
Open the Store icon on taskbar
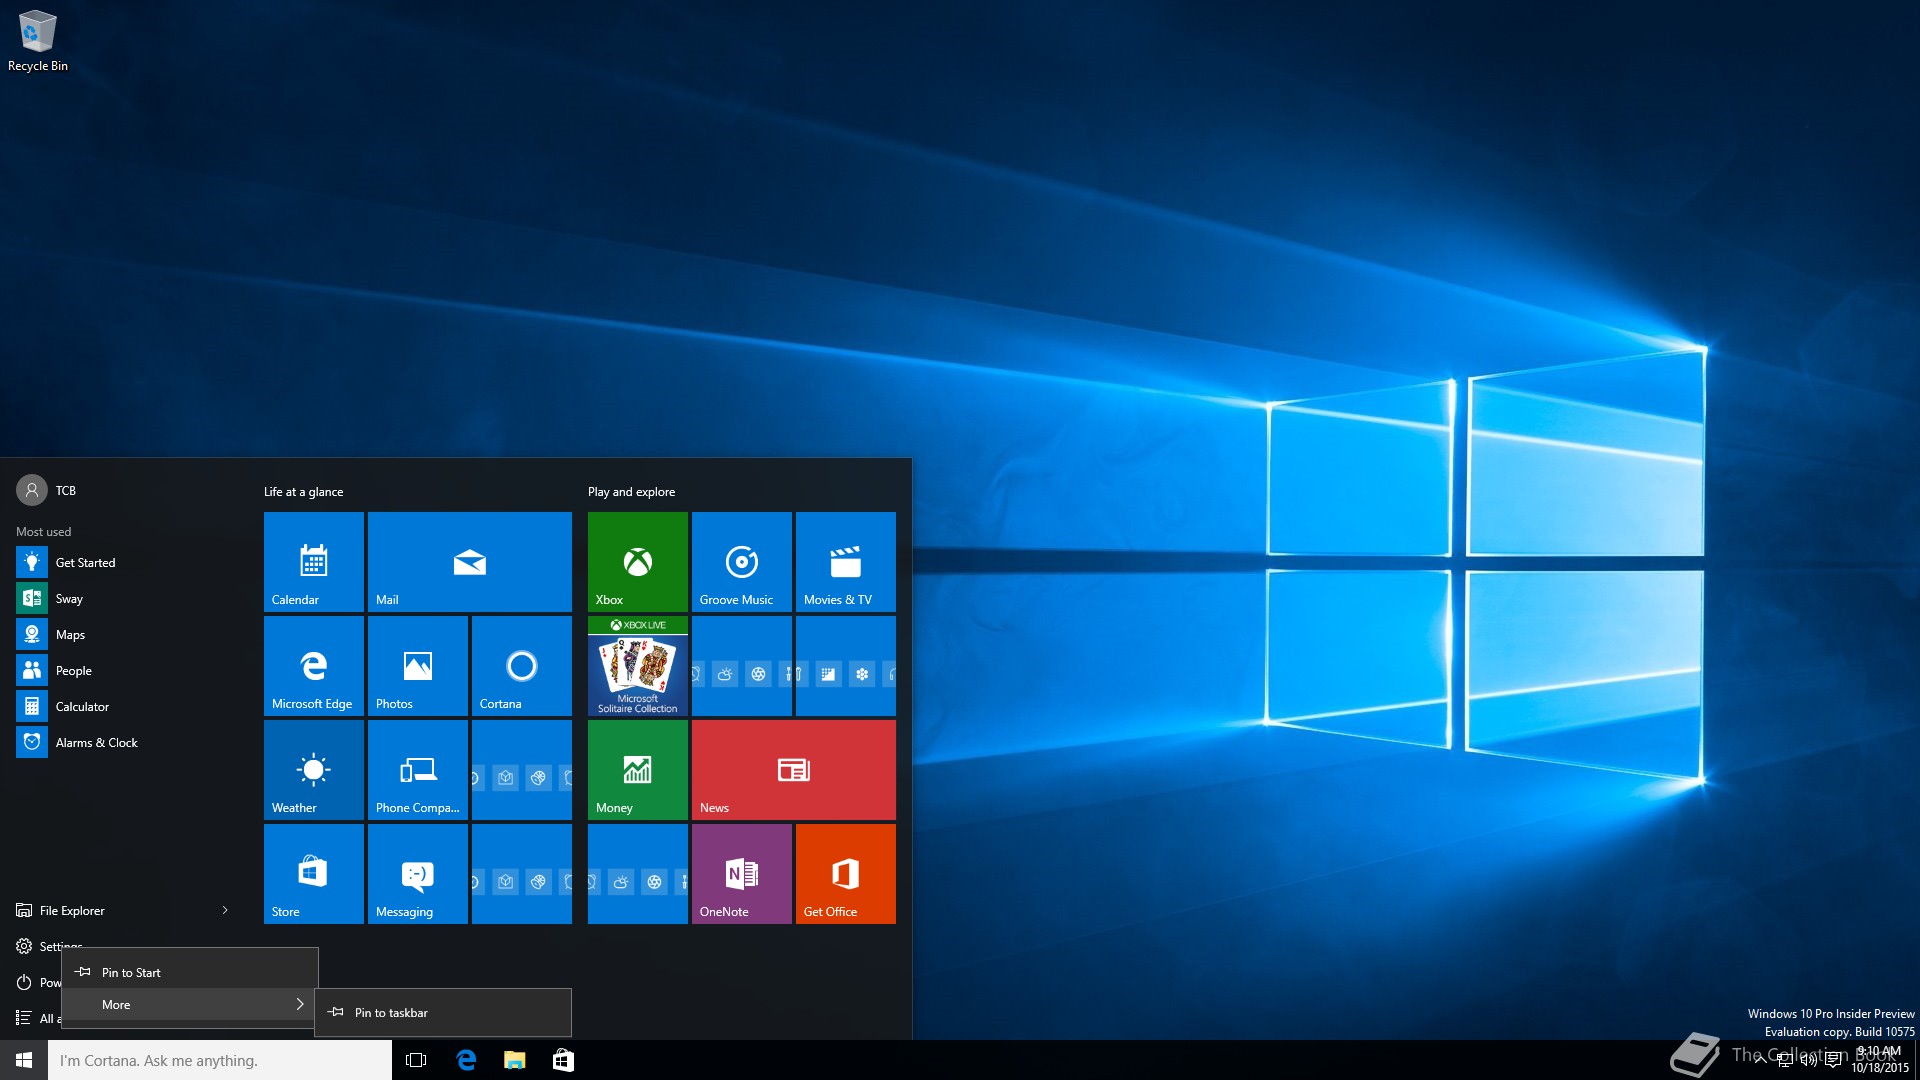click(x=563, y=1060)
